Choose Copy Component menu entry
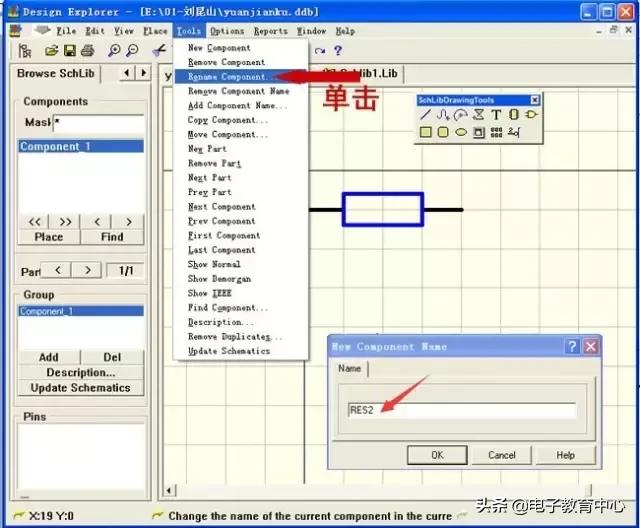 [241, 120]
